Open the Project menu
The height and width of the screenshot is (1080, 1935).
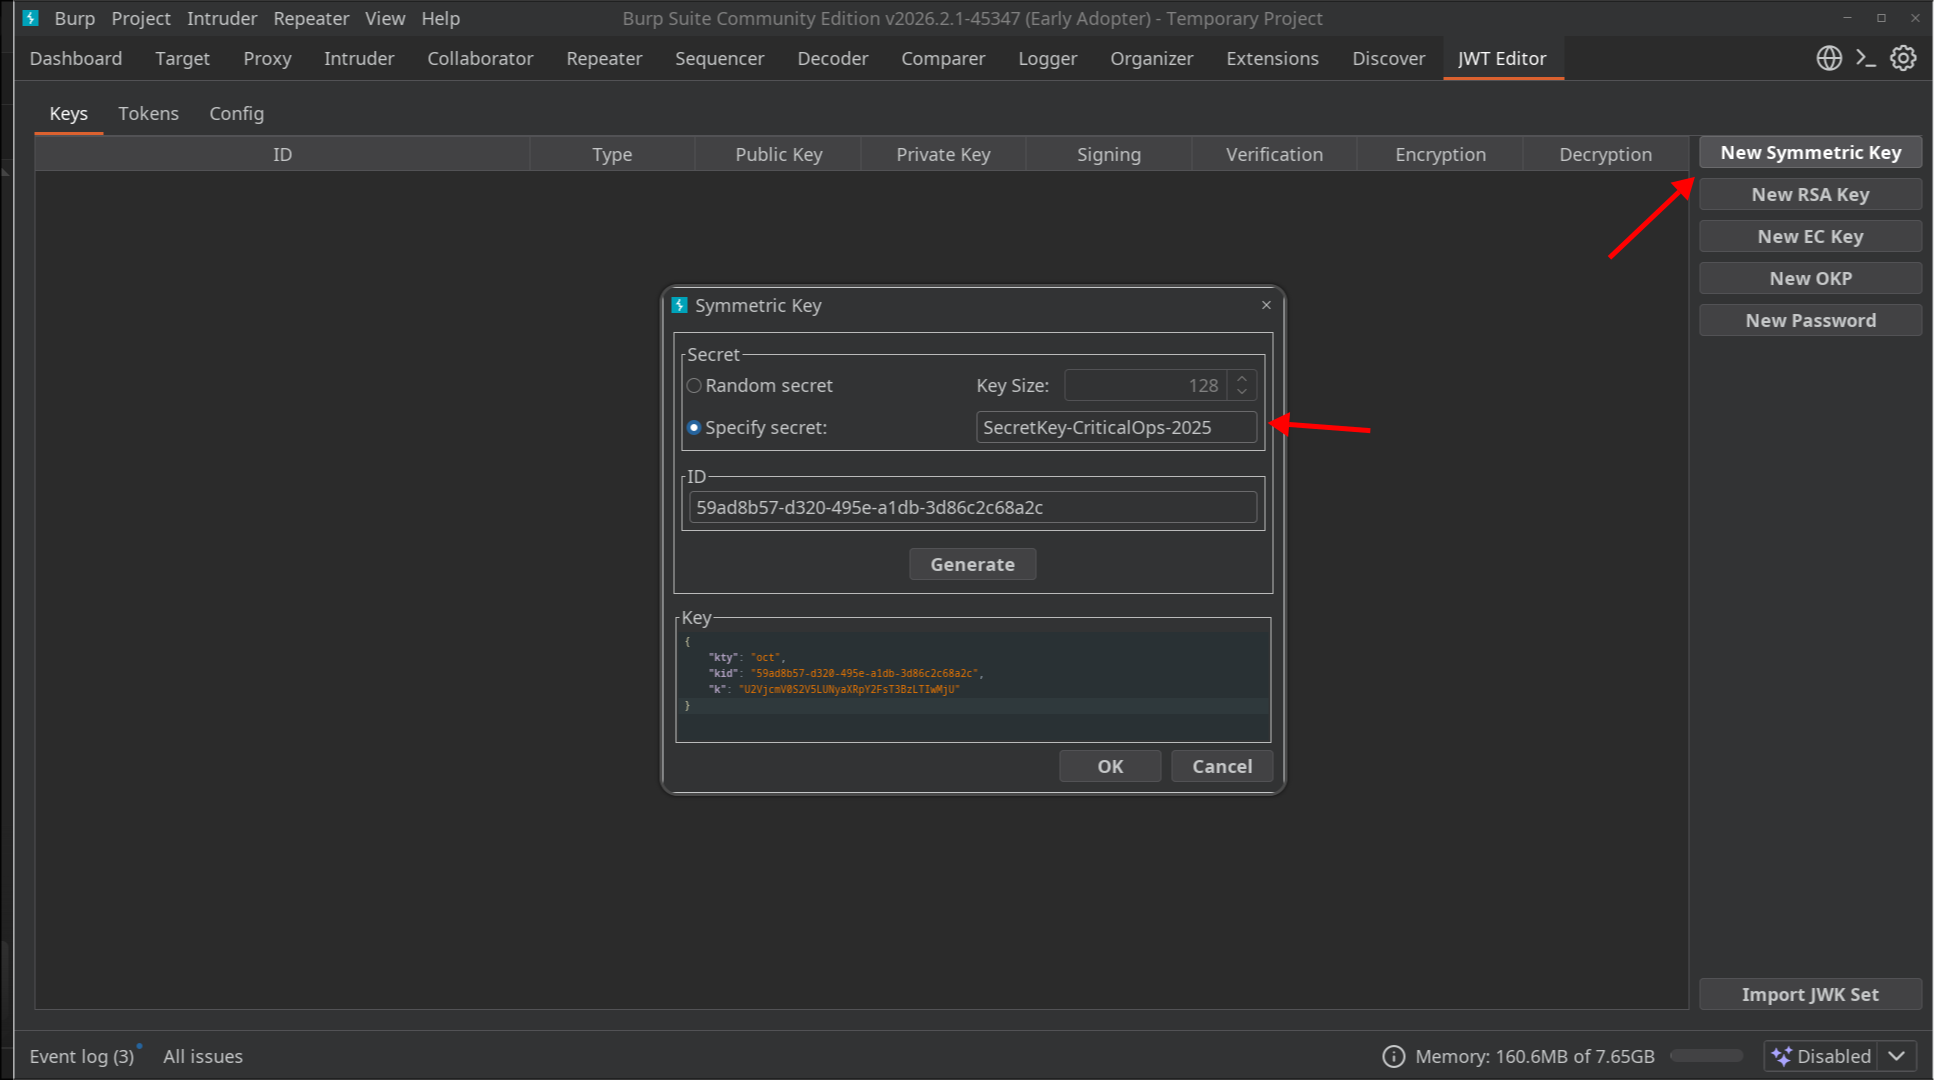point(141,18)
